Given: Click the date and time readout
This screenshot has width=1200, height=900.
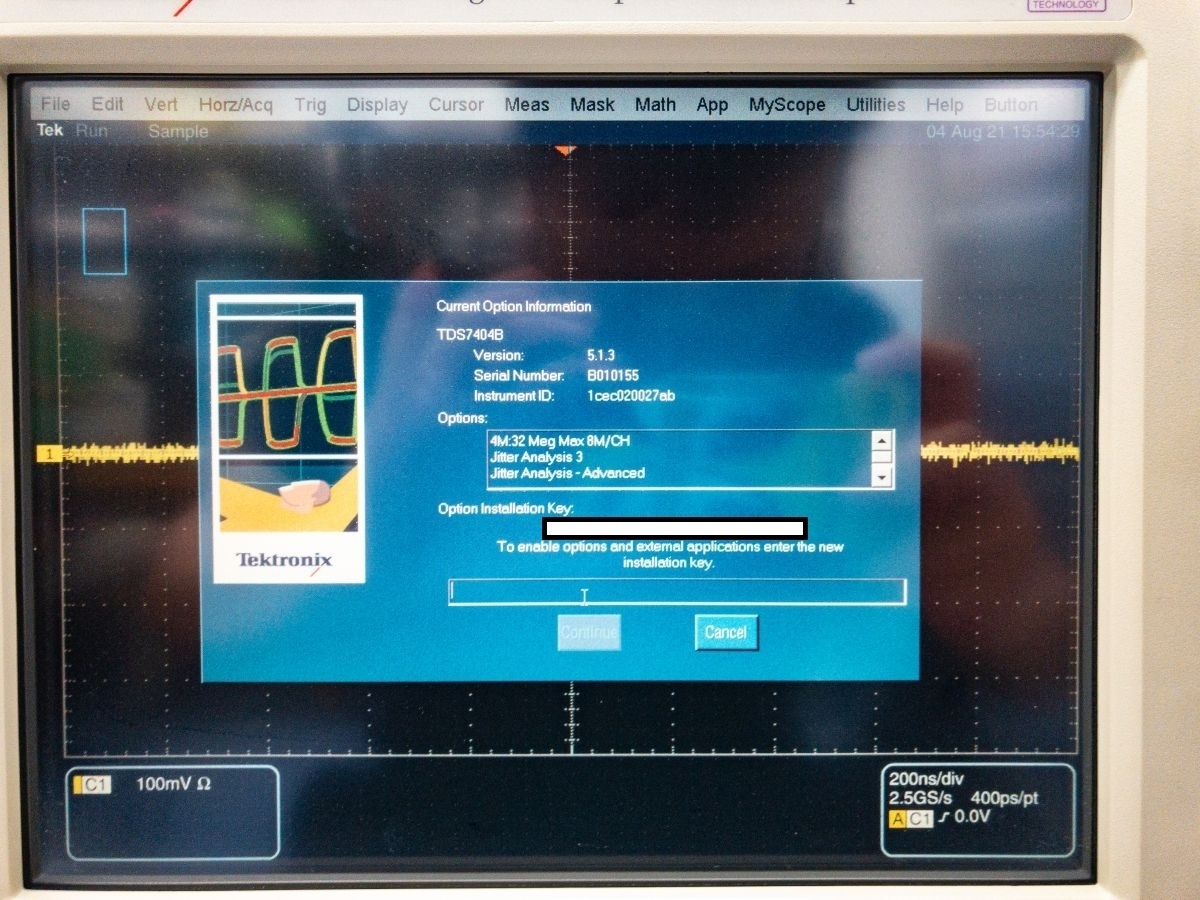Looking at the screenshot, I should 1003,131.
